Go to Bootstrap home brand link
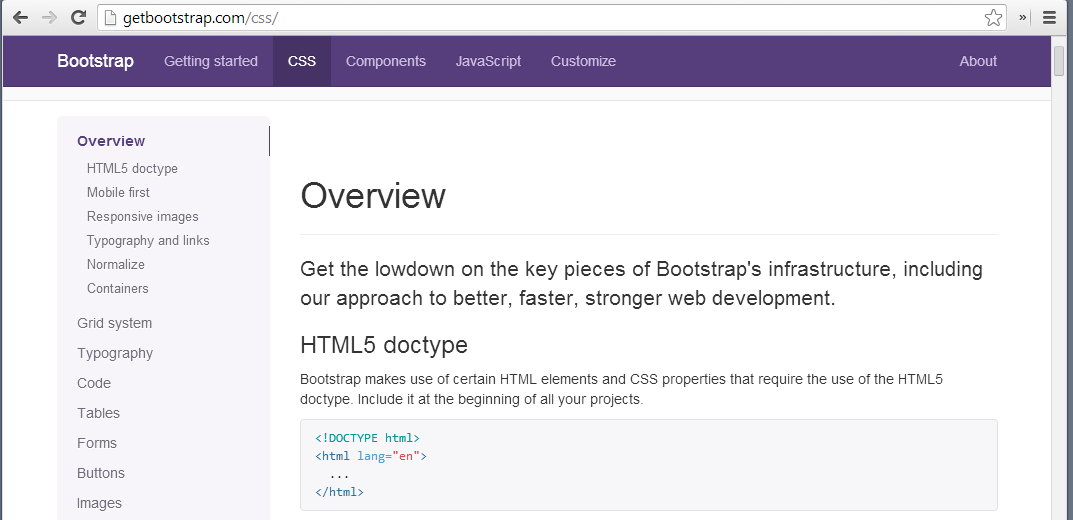The width and height of the screenshot is (1073, 520). pyautogui.click(x=95, y=61)
